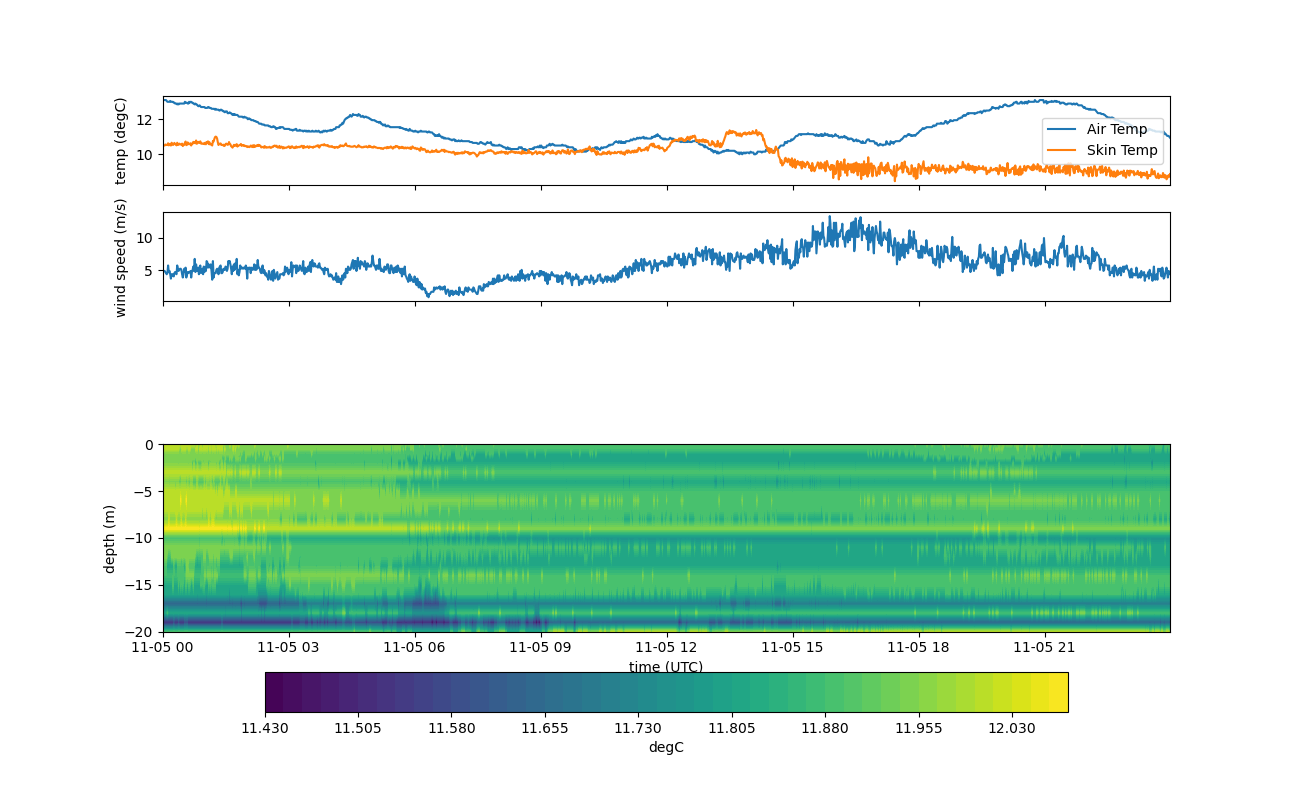The width and height of the screenshot is (1300, 800).
Task: Click the Air Temp legend entry
Action: click(x=1116, y=129)
